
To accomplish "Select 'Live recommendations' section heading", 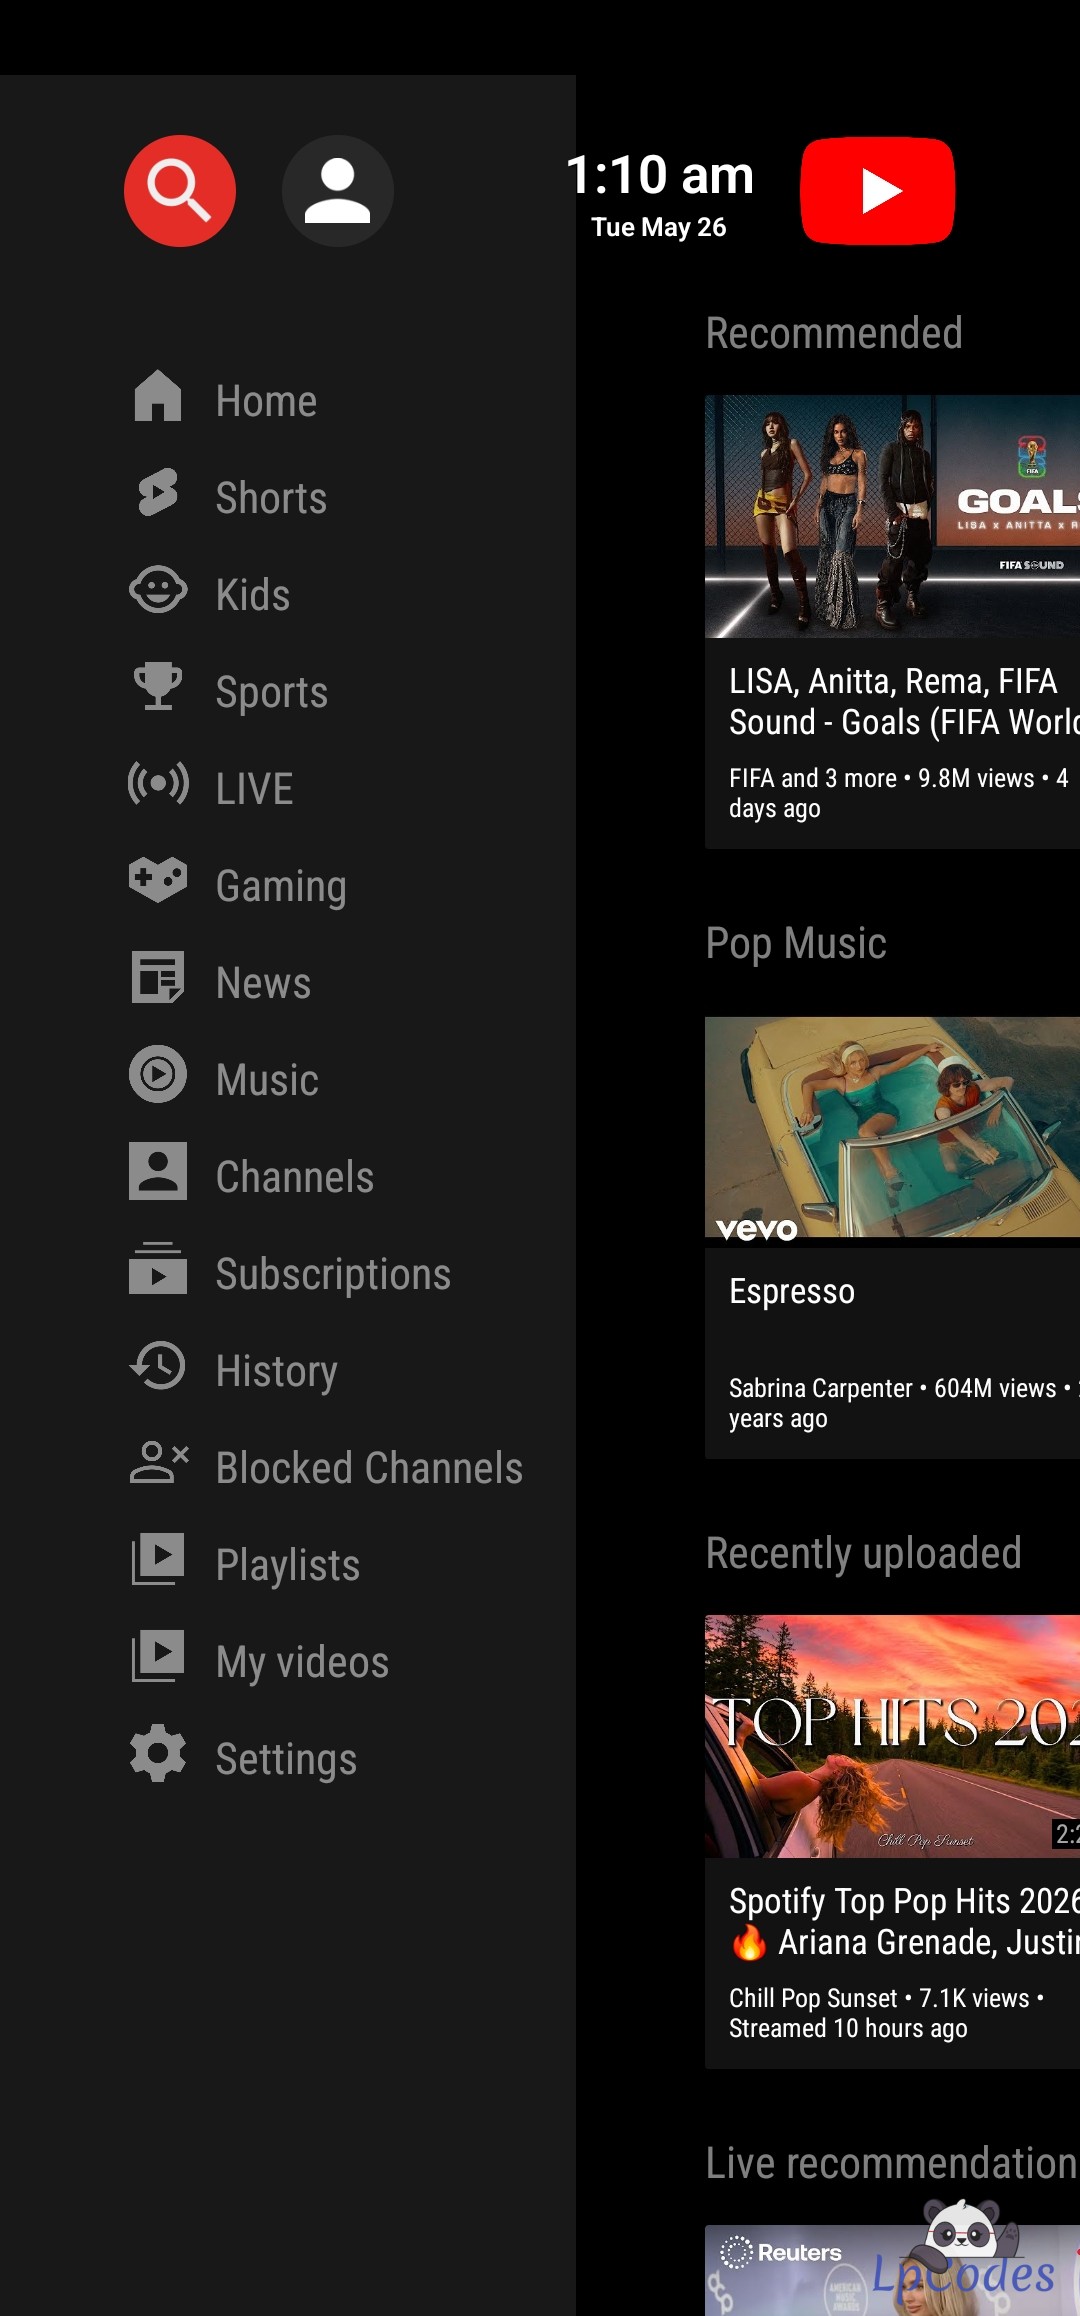I will coord(892,2163).
